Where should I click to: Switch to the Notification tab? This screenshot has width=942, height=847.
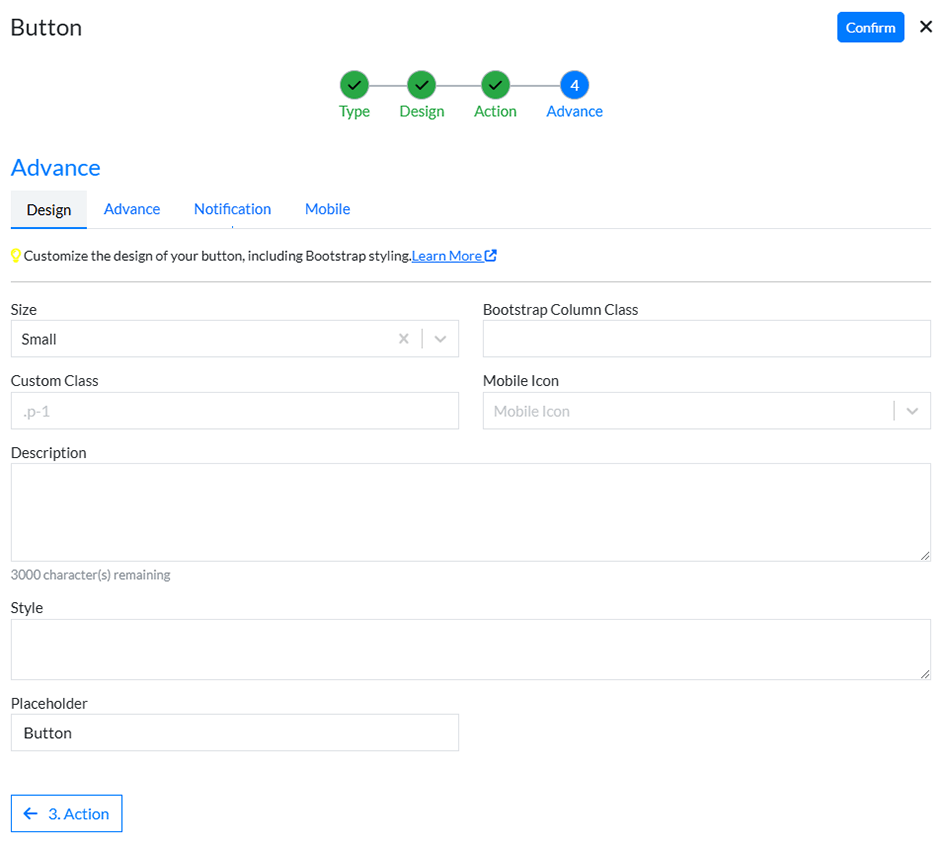click(x=232, y=209)
